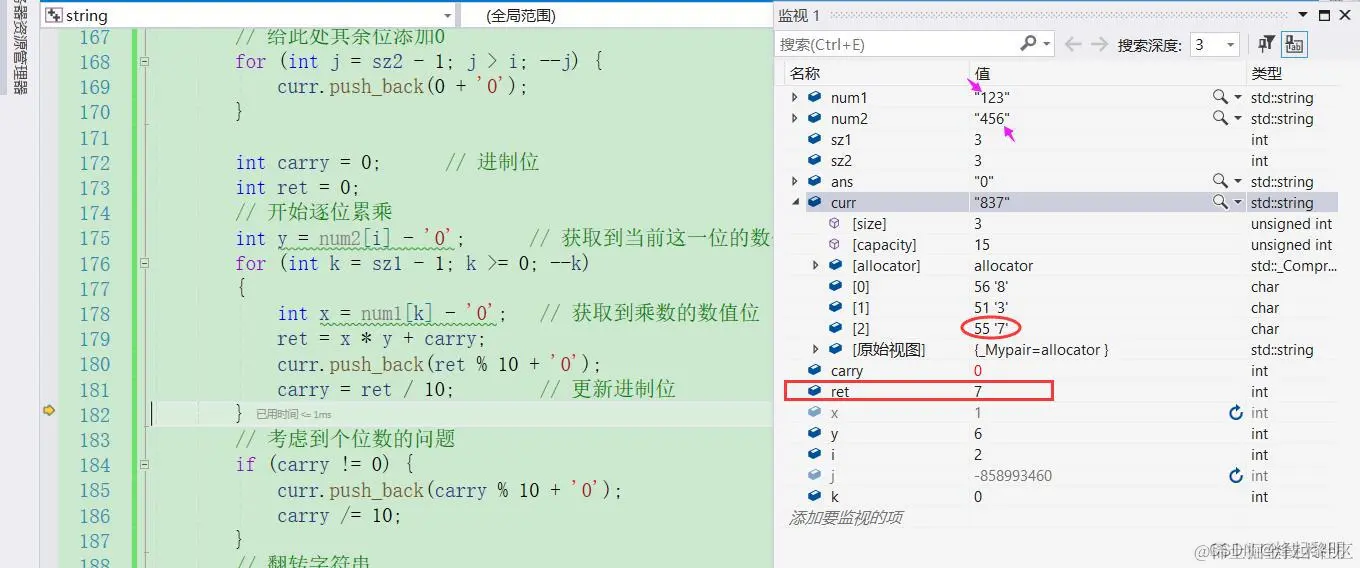Expand the ans variable node
This screenshot has width=1360, height=568.
[x=795, y=181]
